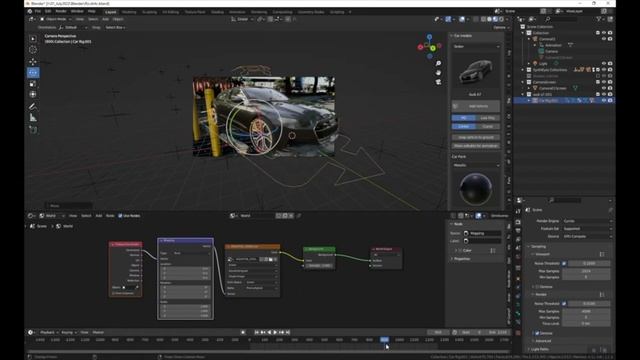
Task: Expand the Light Paths panel
Action: click(539, 349)
